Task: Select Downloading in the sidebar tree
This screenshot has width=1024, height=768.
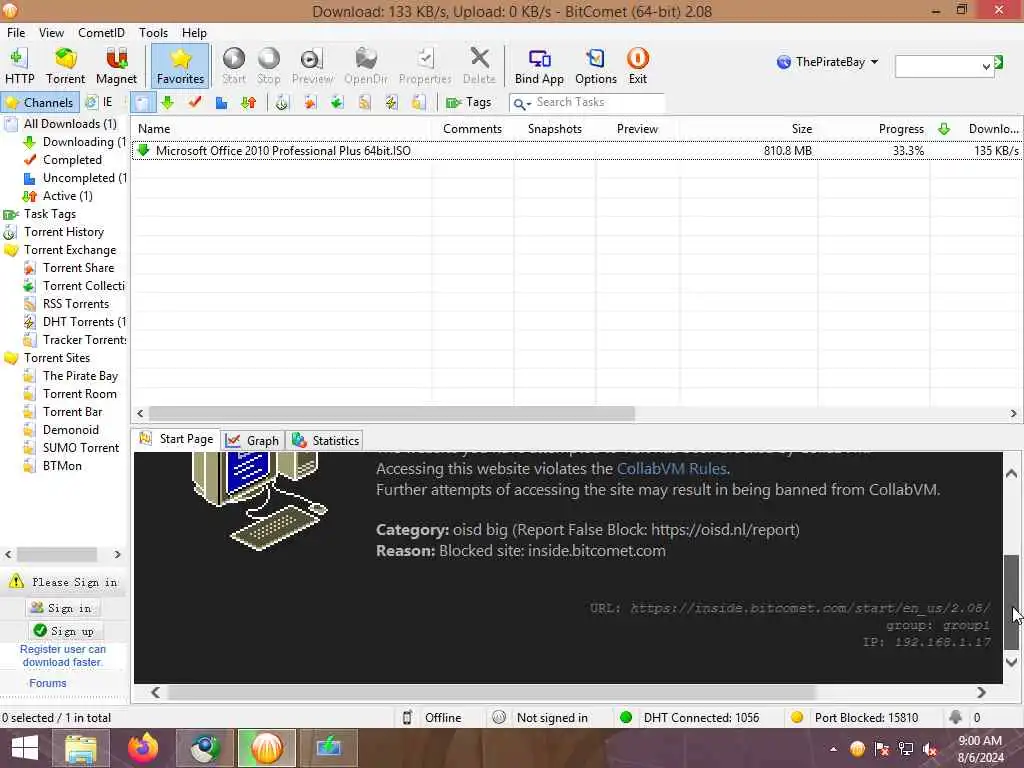Action: (x=84, y=142)
